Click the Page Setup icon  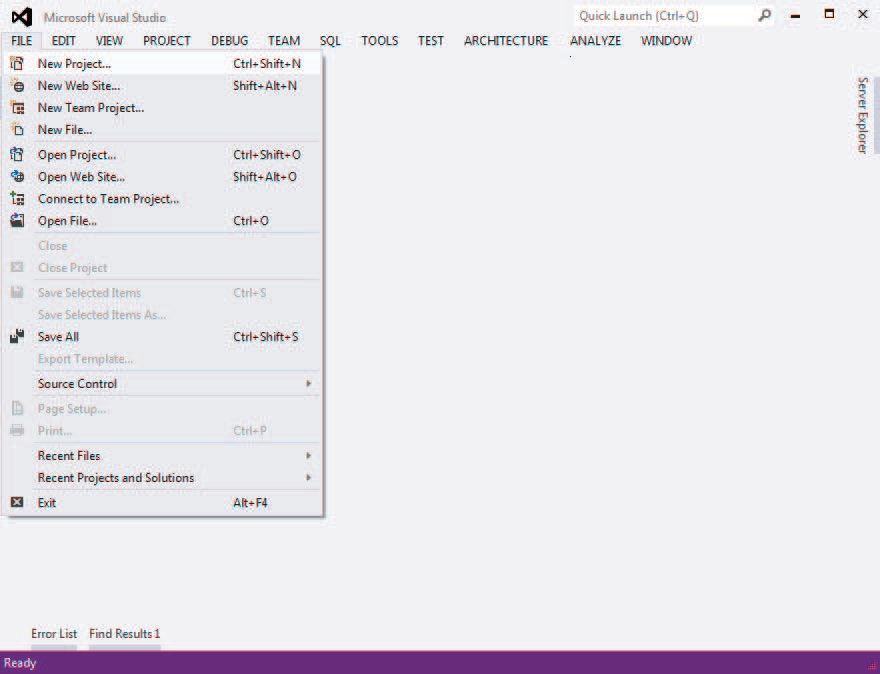click(17, 409)
